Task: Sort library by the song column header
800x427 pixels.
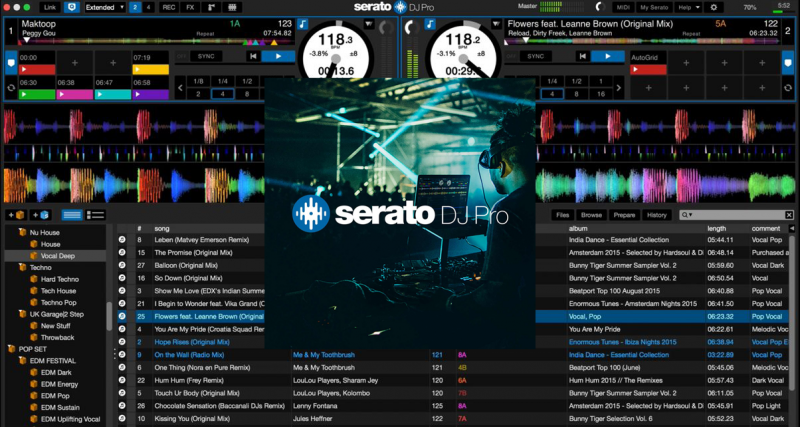Action: click(x=162, y=229)
